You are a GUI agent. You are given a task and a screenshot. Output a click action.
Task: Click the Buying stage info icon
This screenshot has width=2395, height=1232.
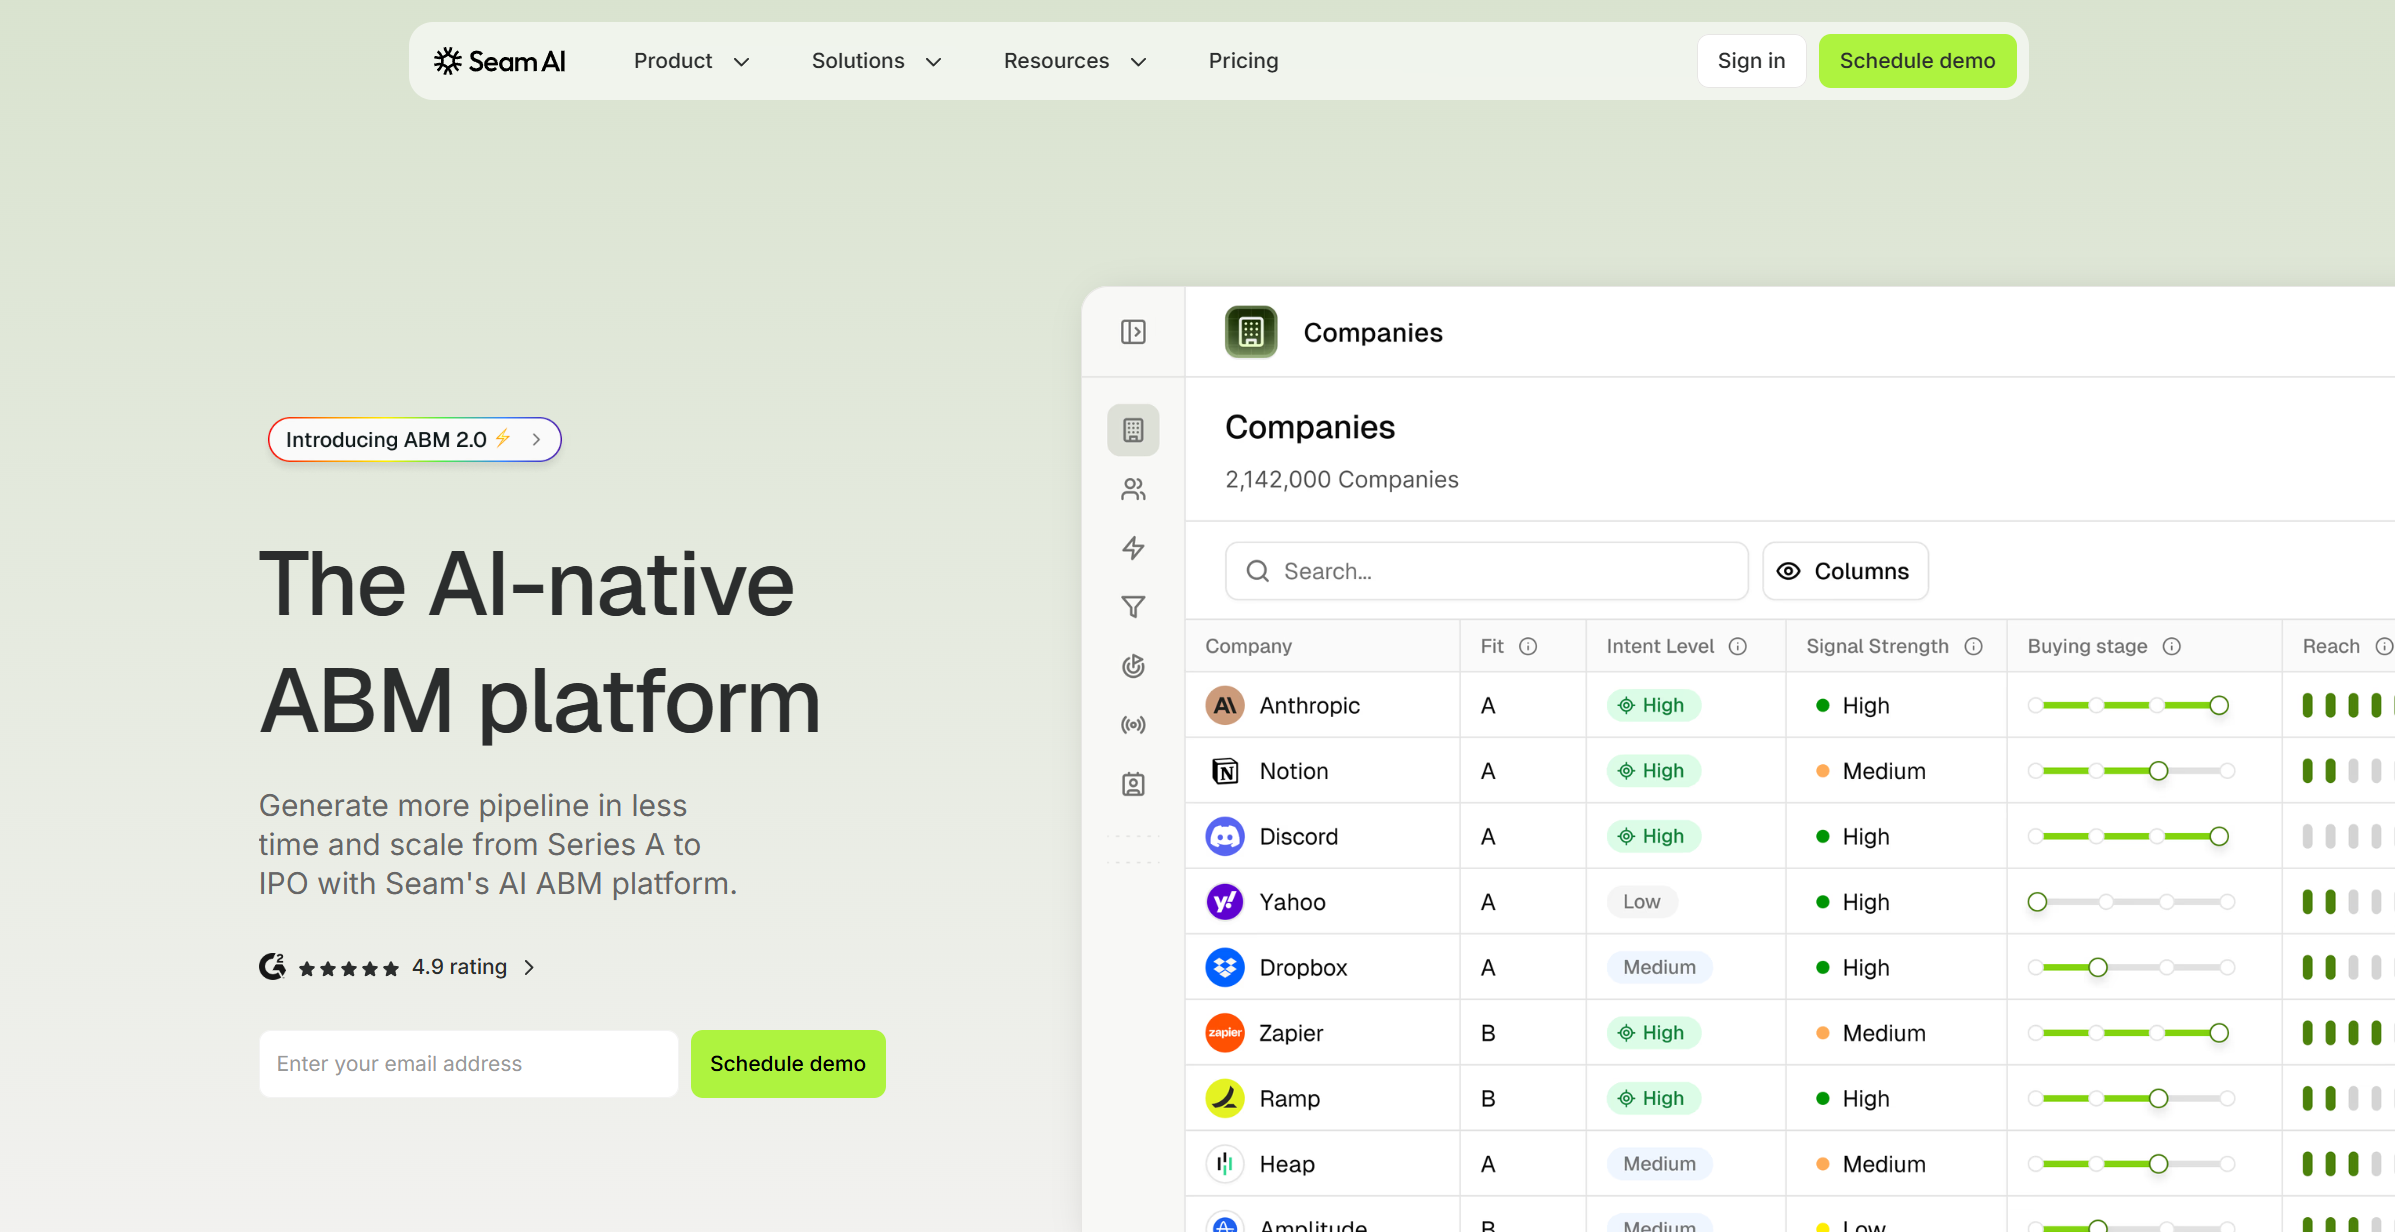click(x=2172, y=646)
